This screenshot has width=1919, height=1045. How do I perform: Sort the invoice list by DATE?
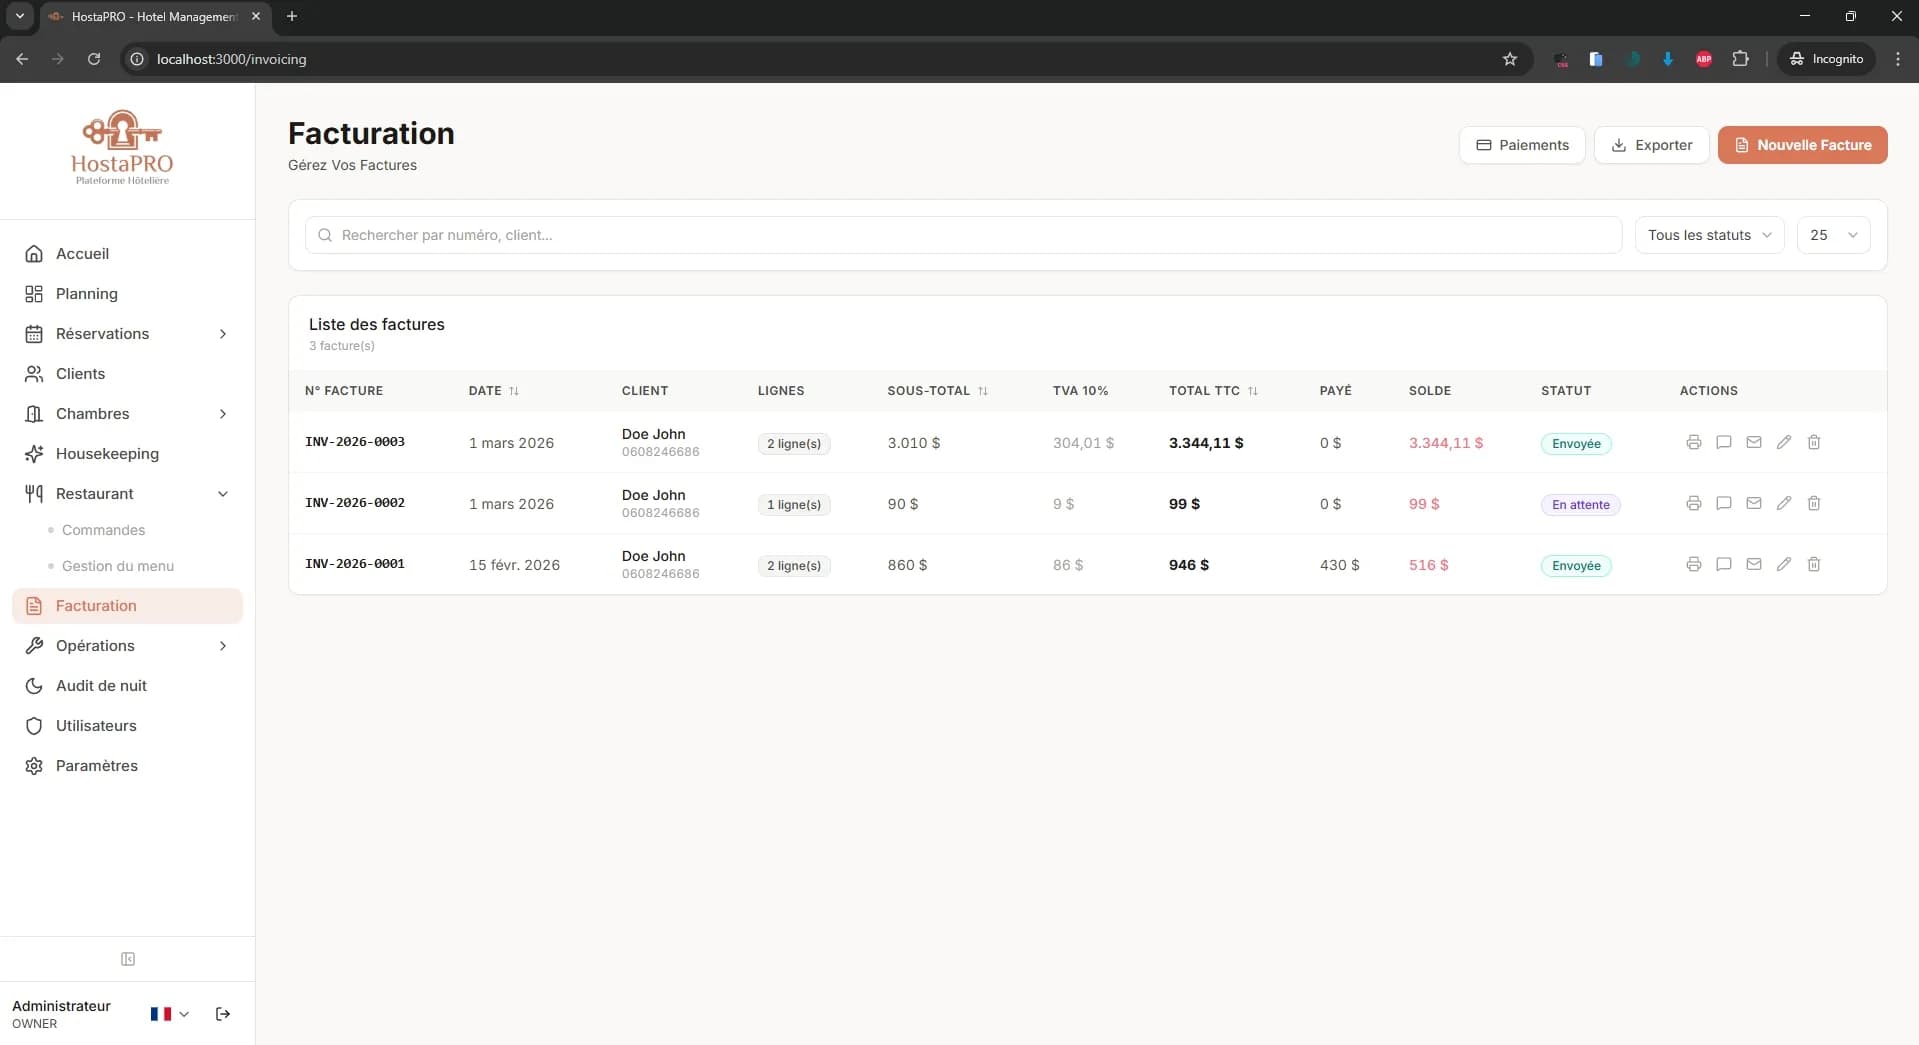click(494, 390)
